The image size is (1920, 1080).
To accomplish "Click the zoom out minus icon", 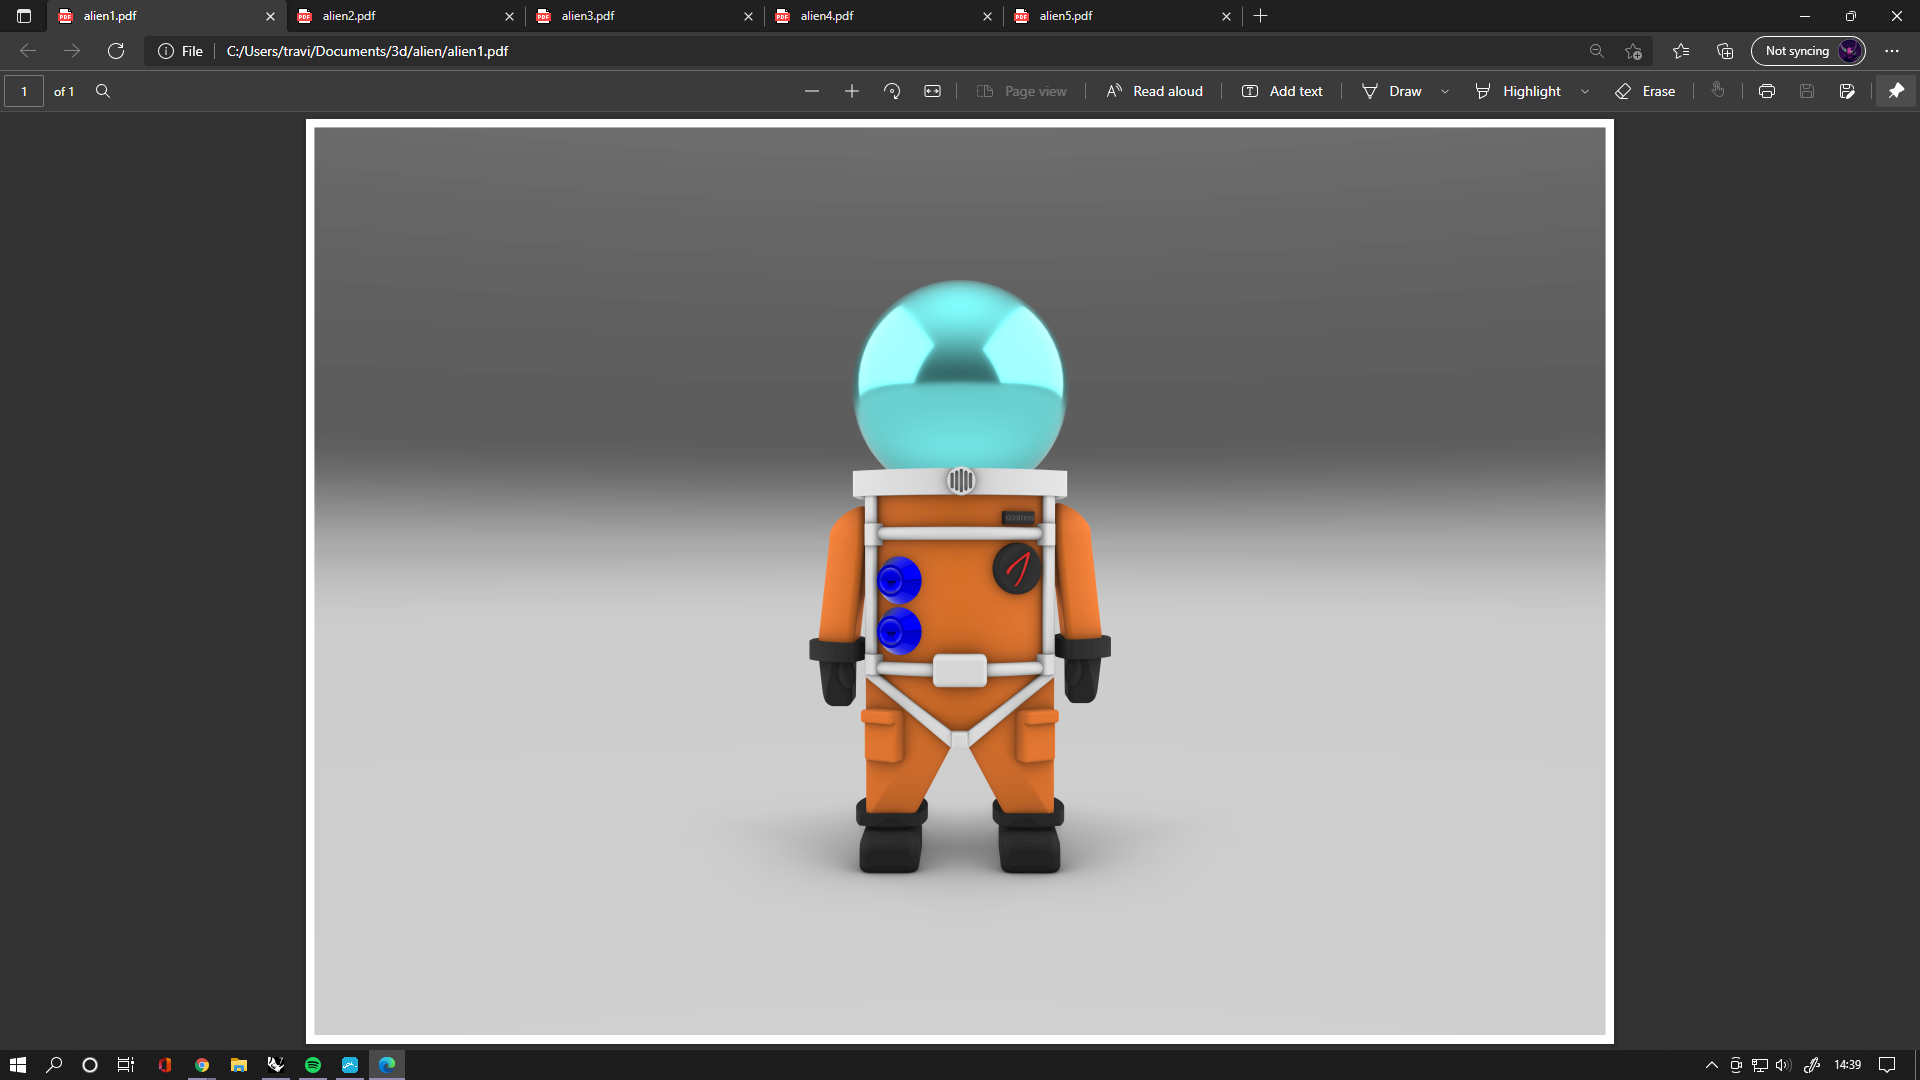I will click(x=812, y=91).
